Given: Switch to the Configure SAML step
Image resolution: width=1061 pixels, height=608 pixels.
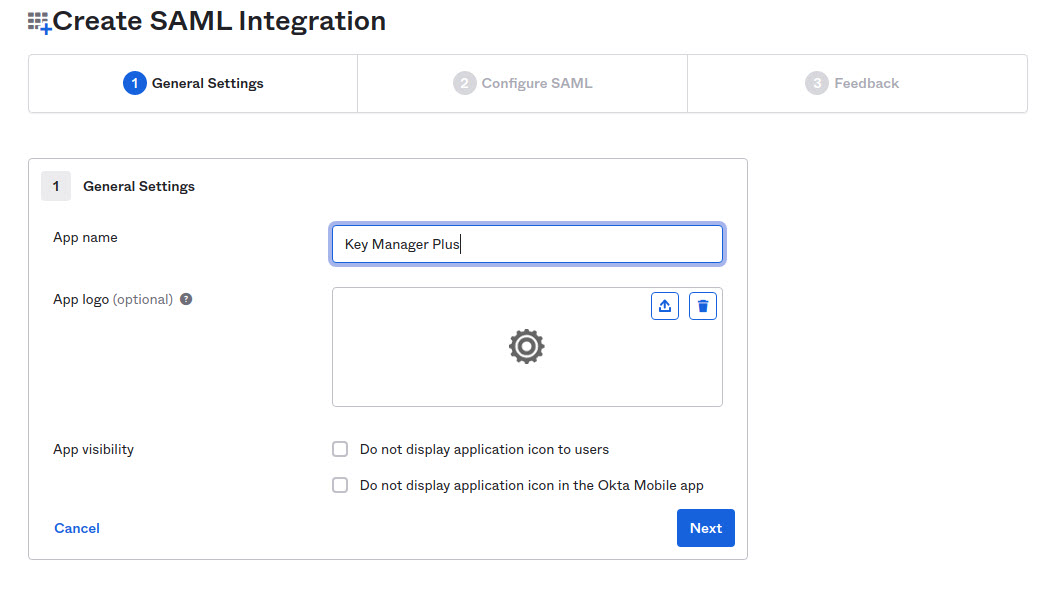Looking at the screenshot, I should coord(522,83).
